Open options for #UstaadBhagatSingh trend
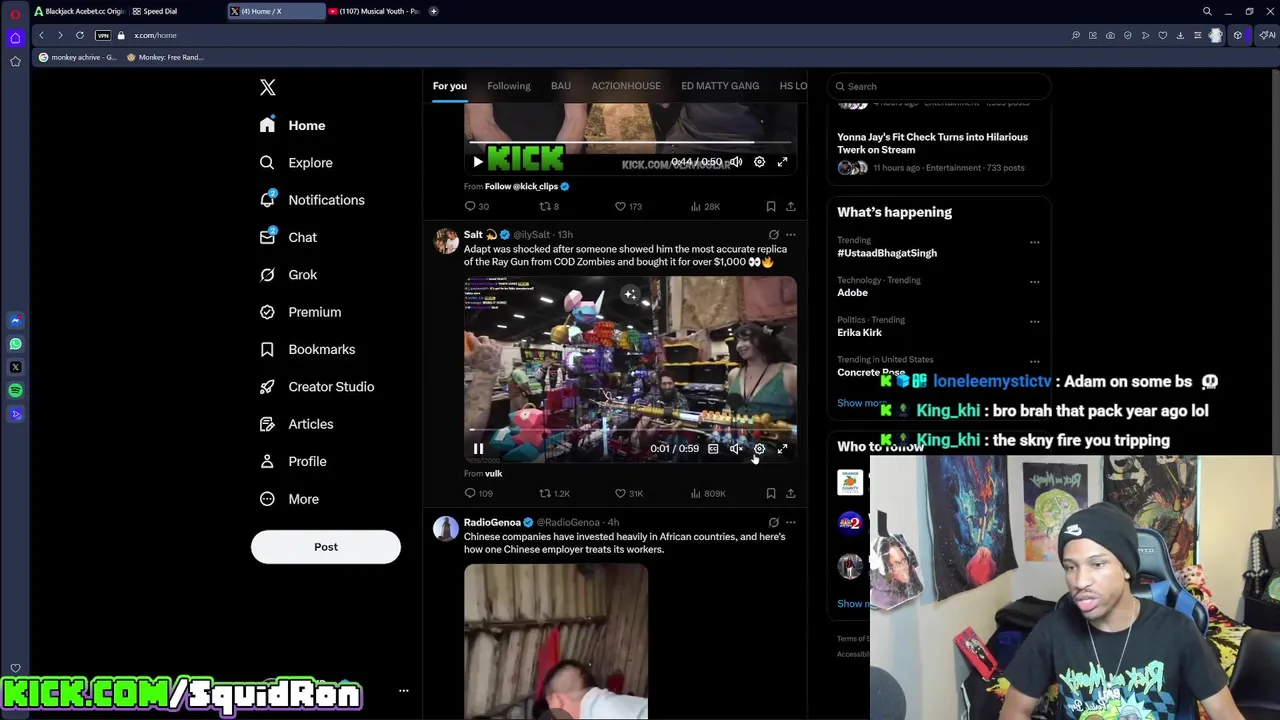This screenshot has width=1280, height=720. [1034, 242]
